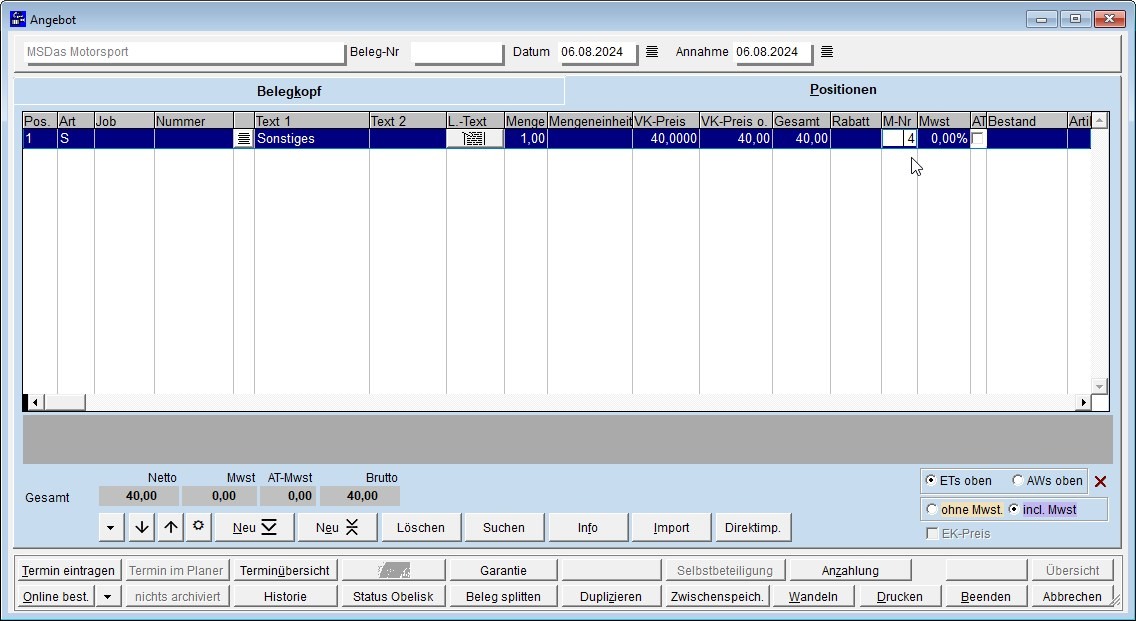Click the Direktimp. button
Screen dimensions: 1136x621
(x=753, y=528)
